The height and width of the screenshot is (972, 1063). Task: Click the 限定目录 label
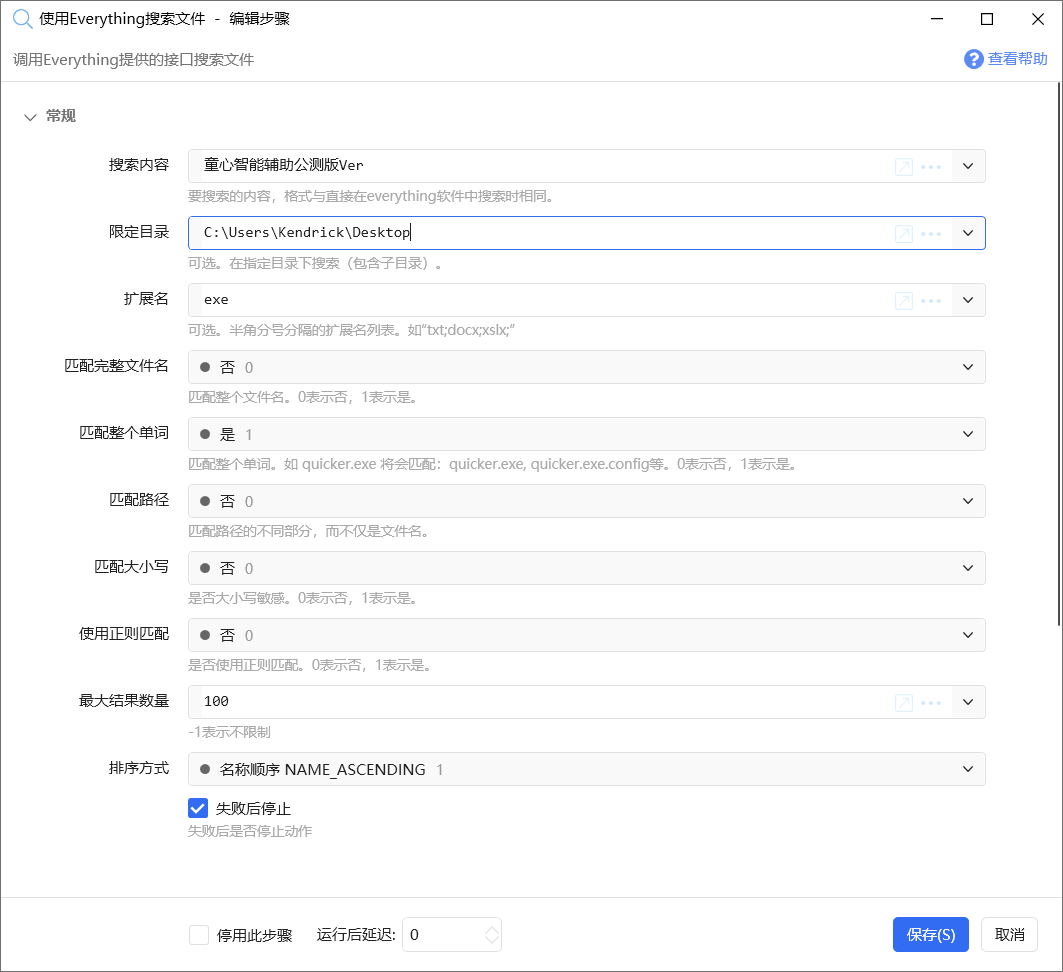(x=139, y=232)
